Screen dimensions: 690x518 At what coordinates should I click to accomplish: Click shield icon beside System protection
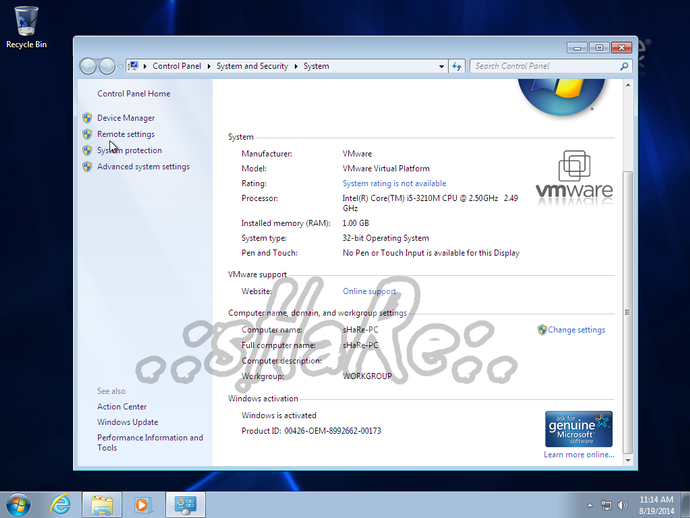point(87,151)
